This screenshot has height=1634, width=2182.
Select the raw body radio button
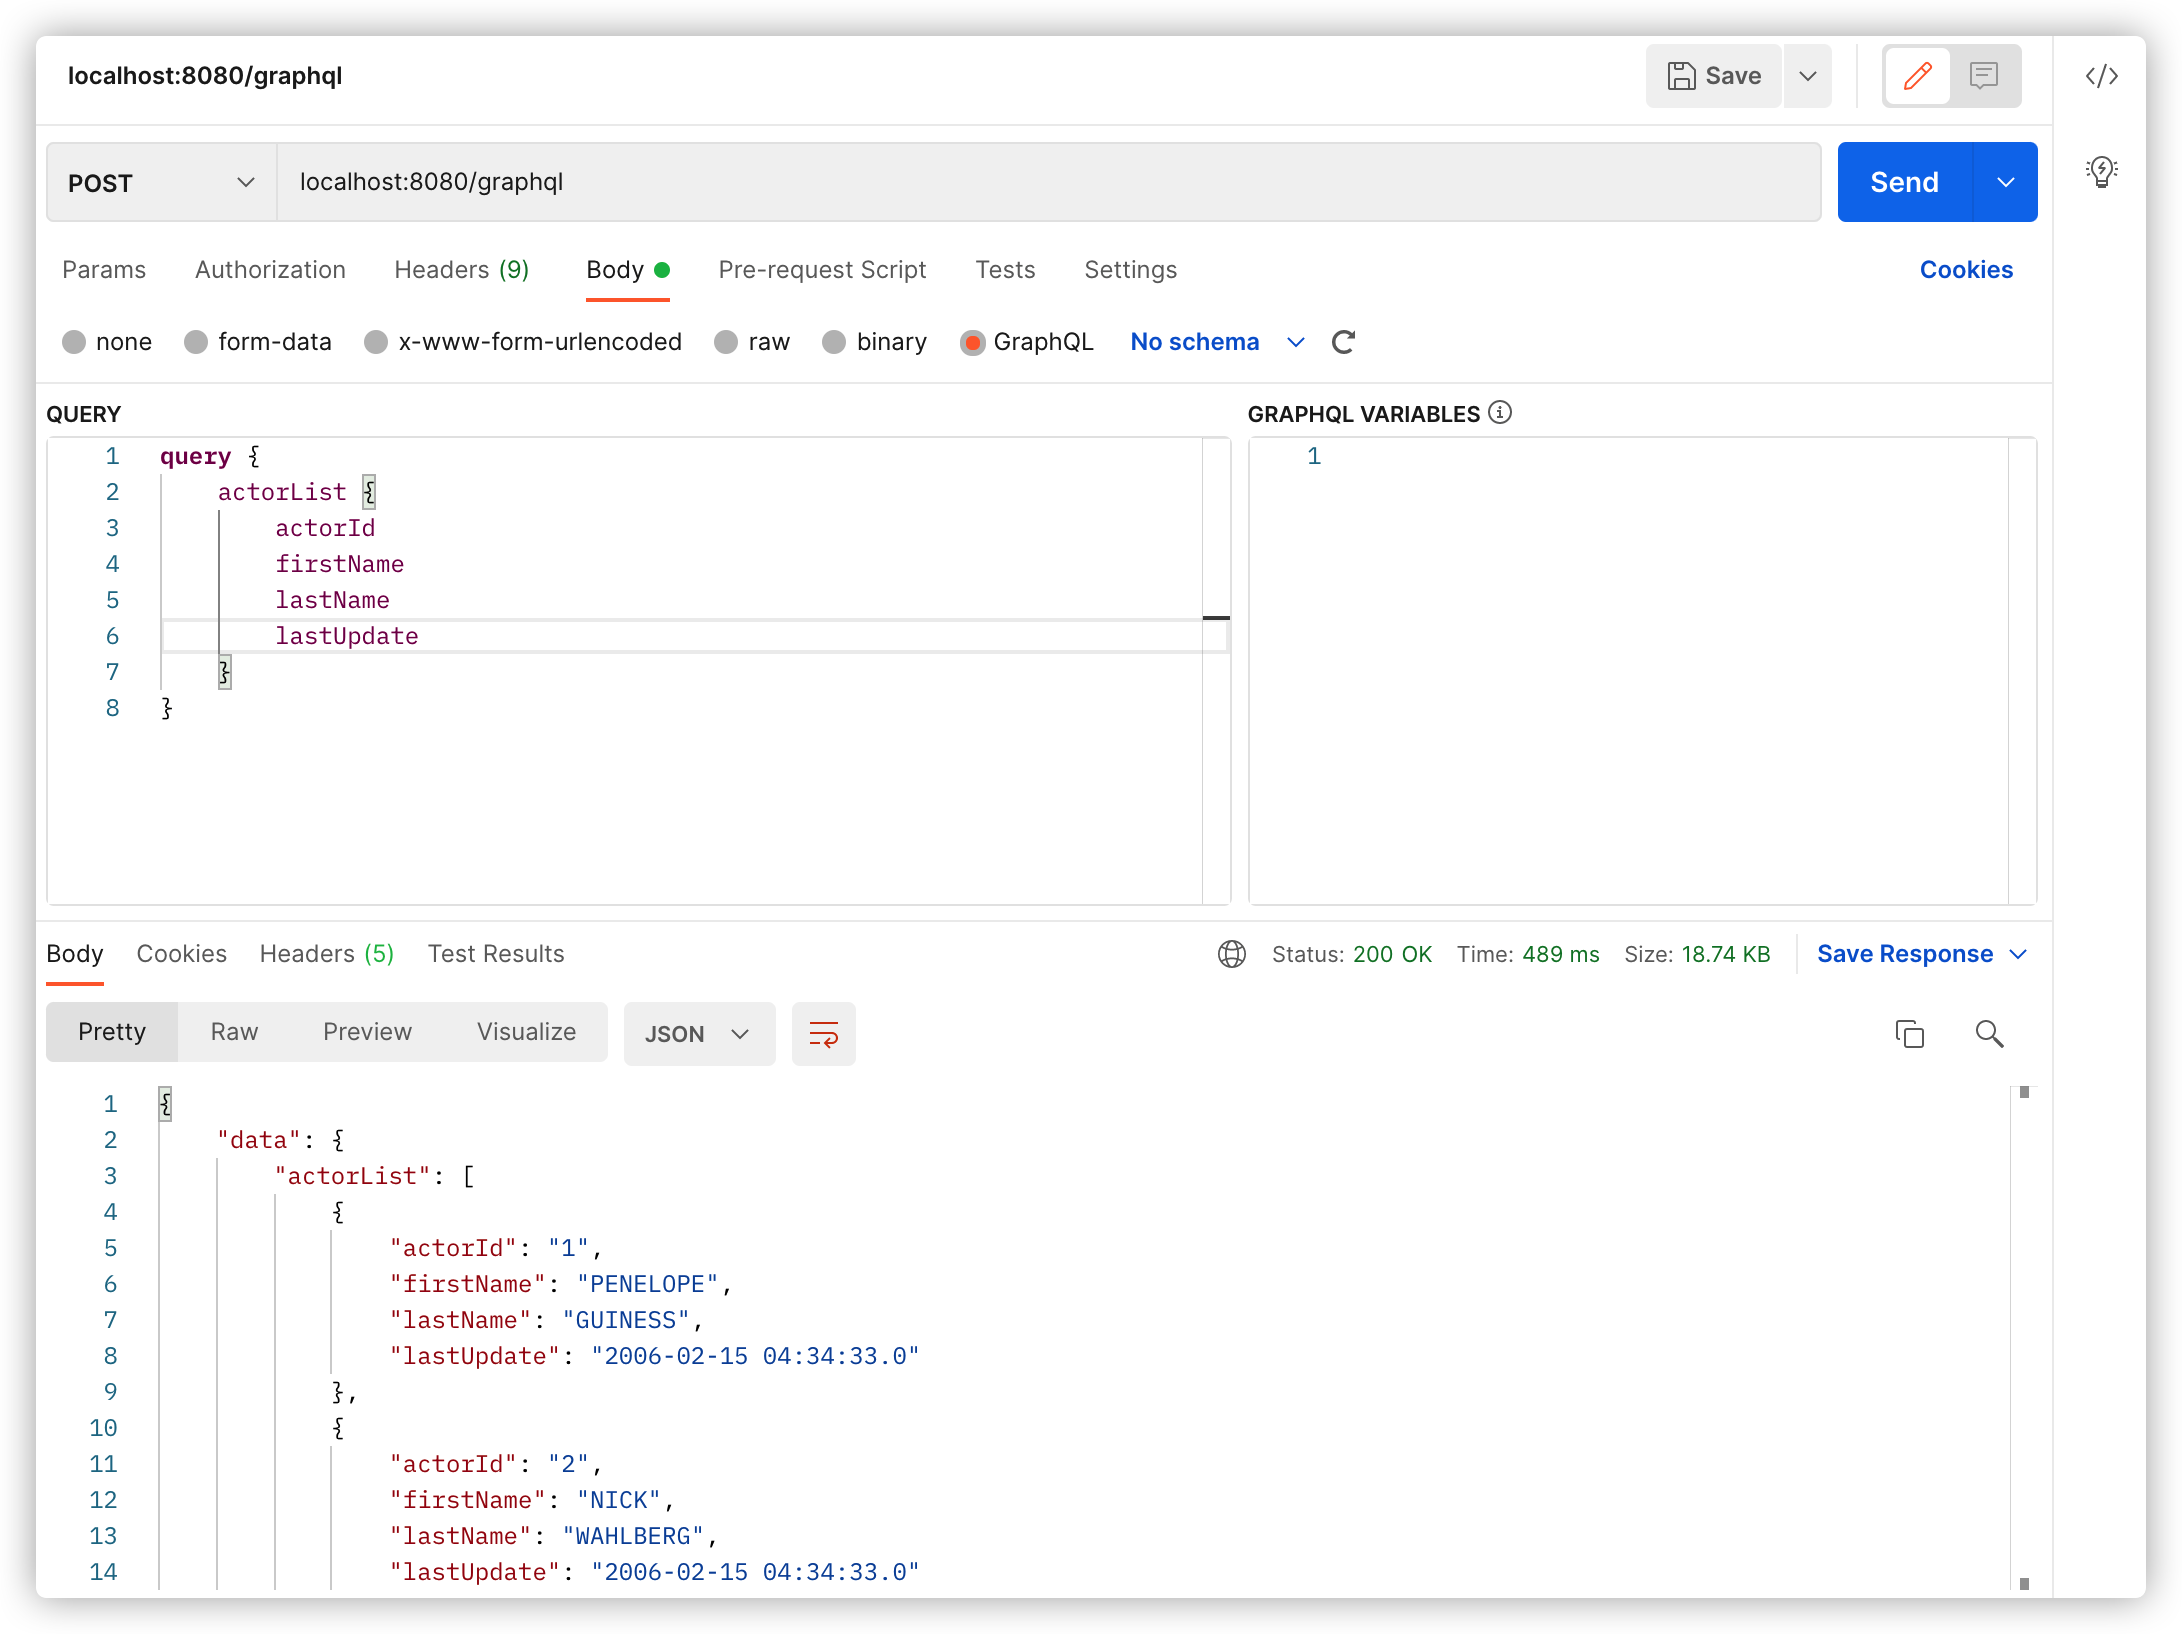click(x=726, y=342)
